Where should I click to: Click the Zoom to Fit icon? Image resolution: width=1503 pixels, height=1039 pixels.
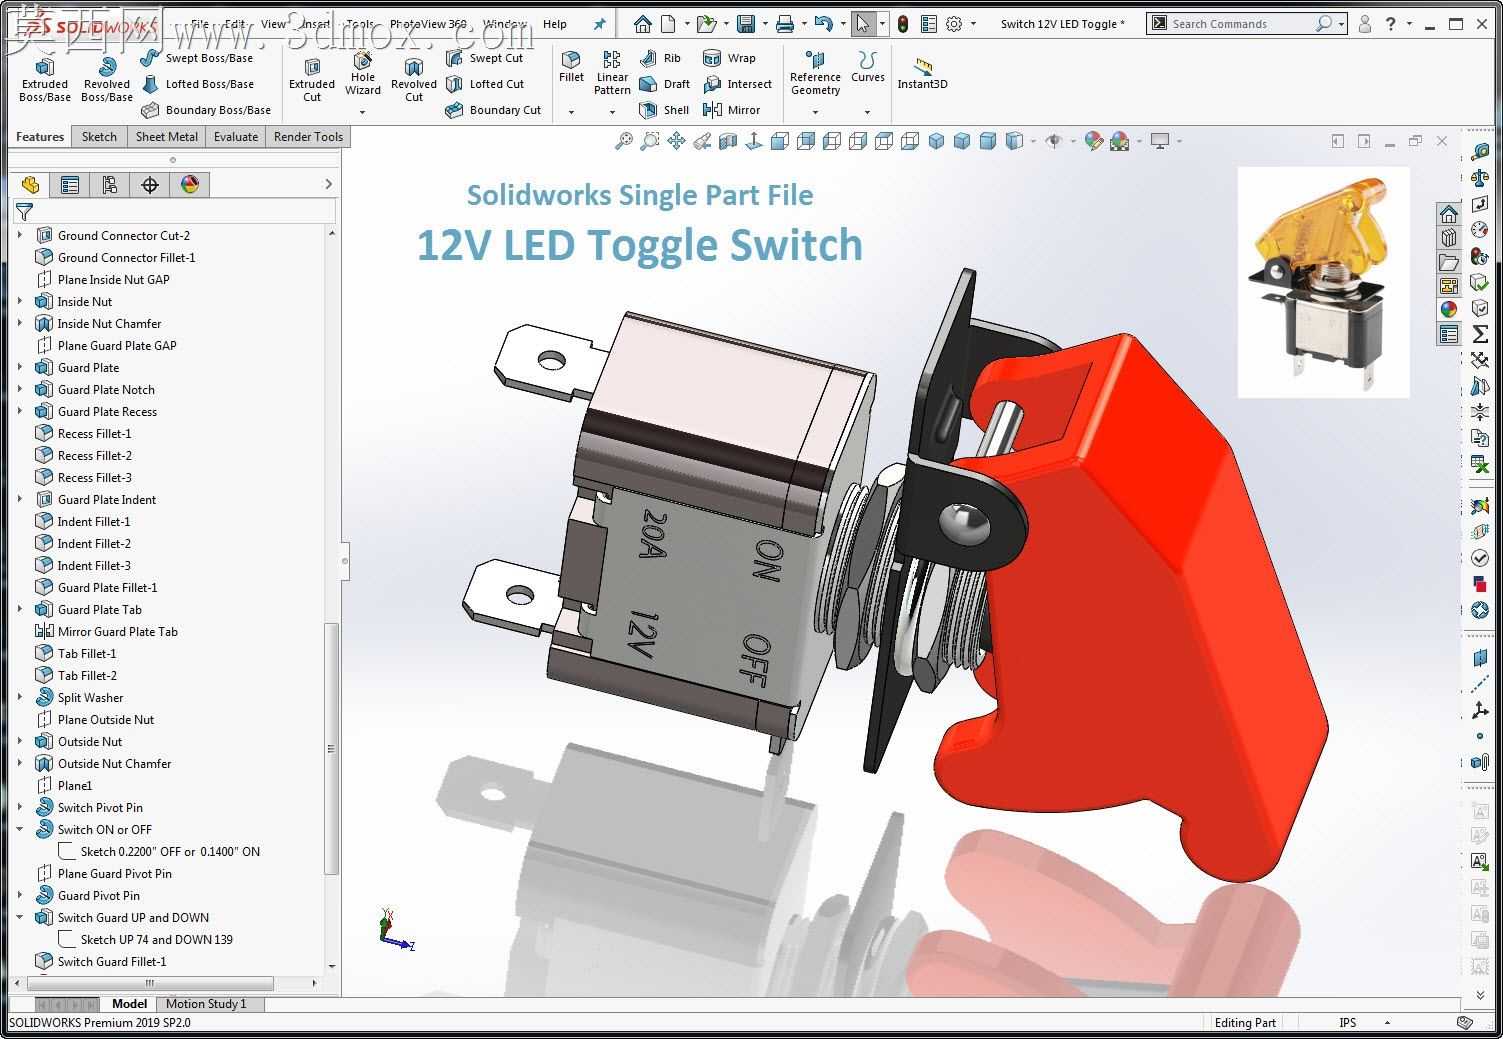coord(623,142)
